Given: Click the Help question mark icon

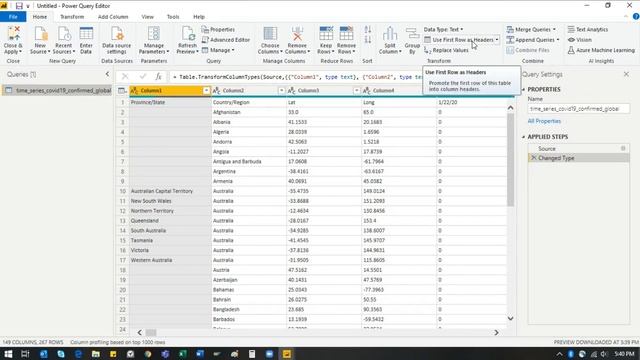Looking at the screenshot, I should tap(636, 17).
